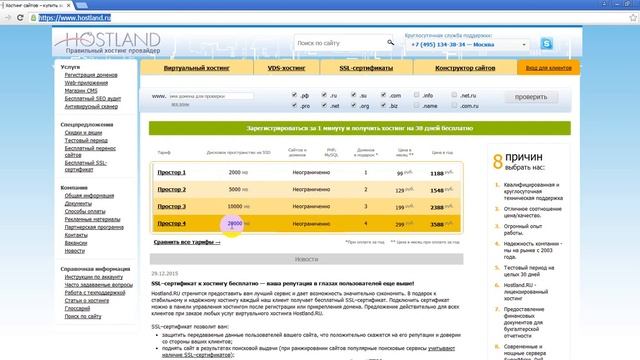Click the Hostland logo

pos(108,43)
